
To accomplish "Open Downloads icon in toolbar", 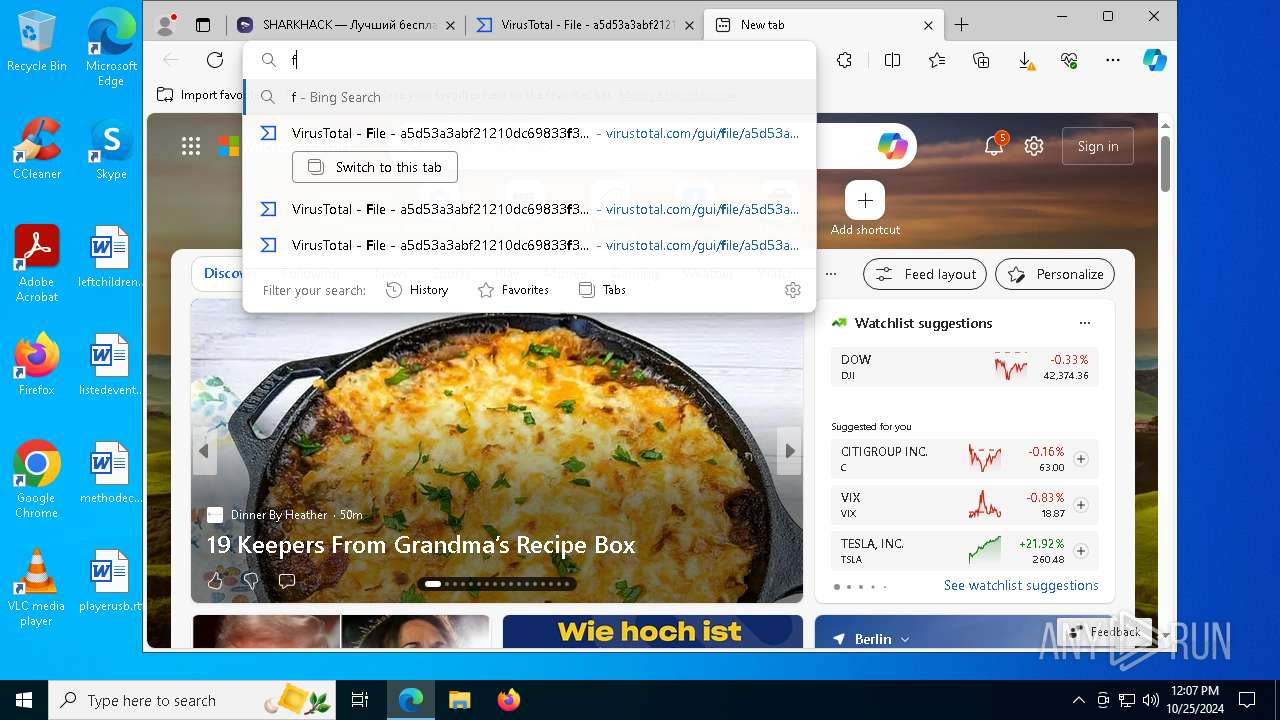I will coord(1026,60).
